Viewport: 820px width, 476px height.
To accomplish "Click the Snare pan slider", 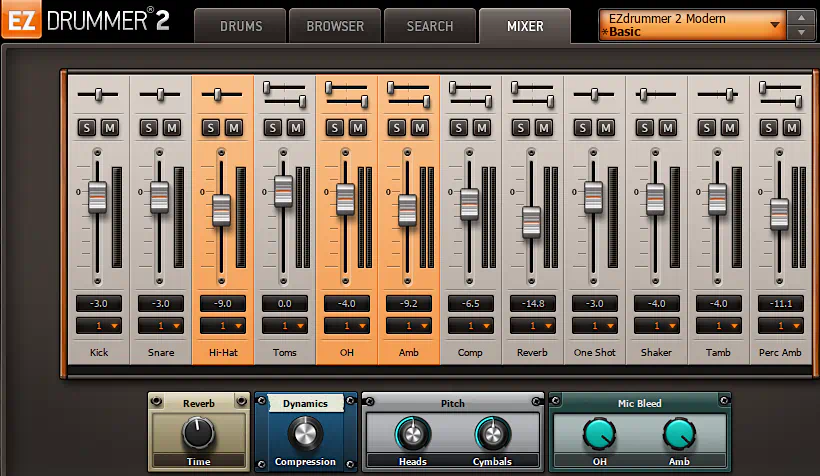I will pyautogui.click(x=161, y=95).
